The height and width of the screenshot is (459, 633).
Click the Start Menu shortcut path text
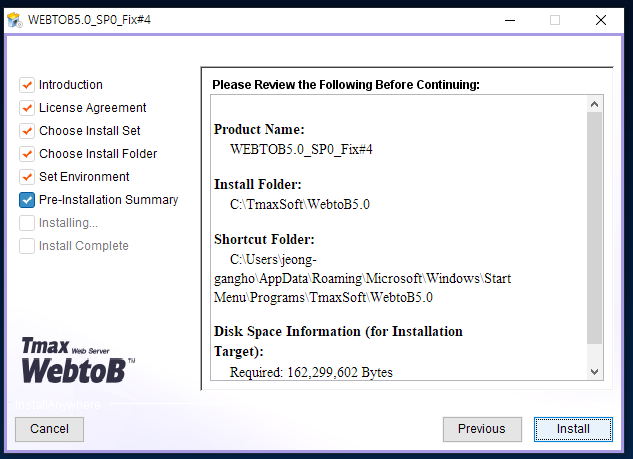point(362,279)
